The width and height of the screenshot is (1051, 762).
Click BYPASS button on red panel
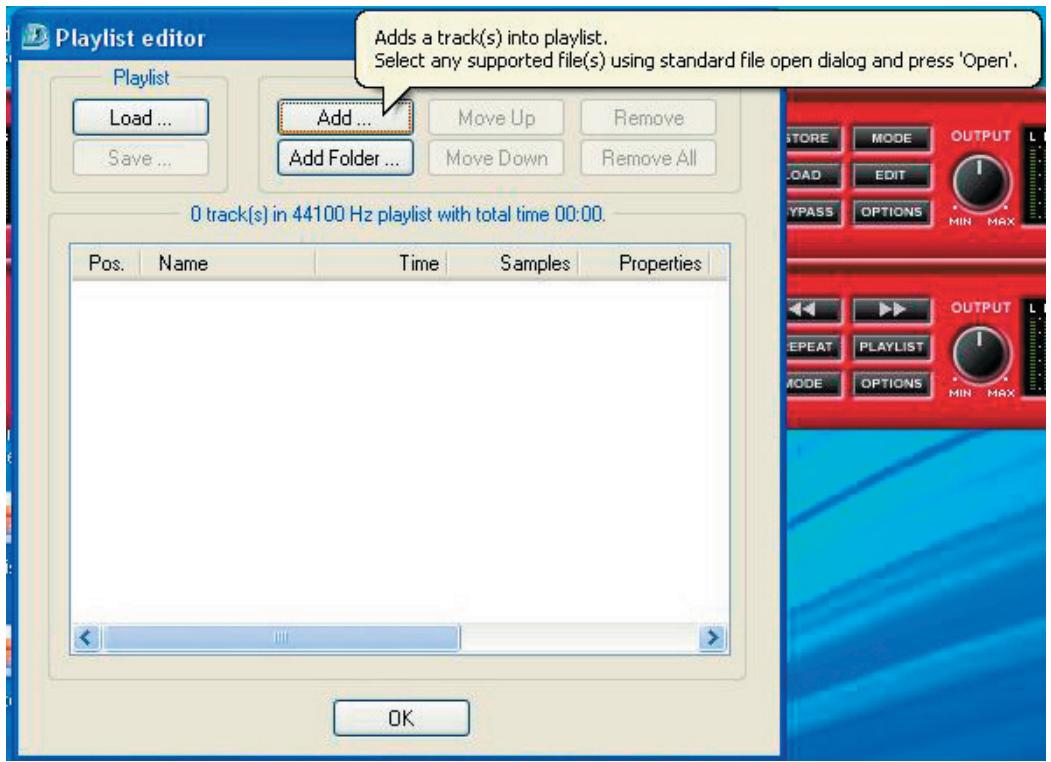point(812,212)
